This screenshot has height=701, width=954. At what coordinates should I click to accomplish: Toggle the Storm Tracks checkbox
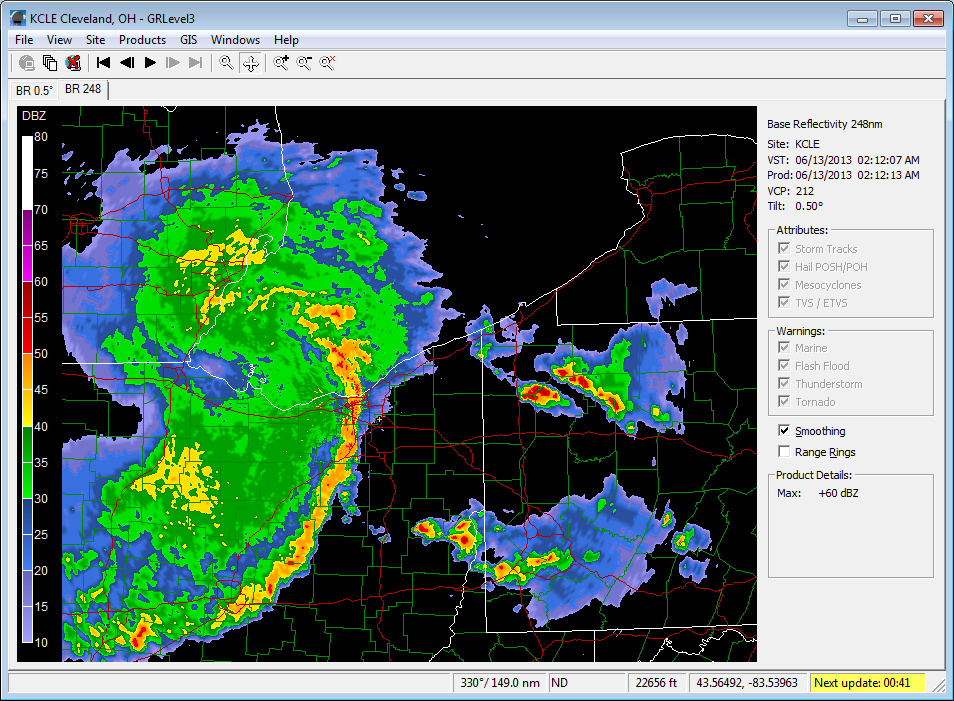pyautogui.click(x=784, y=248)
